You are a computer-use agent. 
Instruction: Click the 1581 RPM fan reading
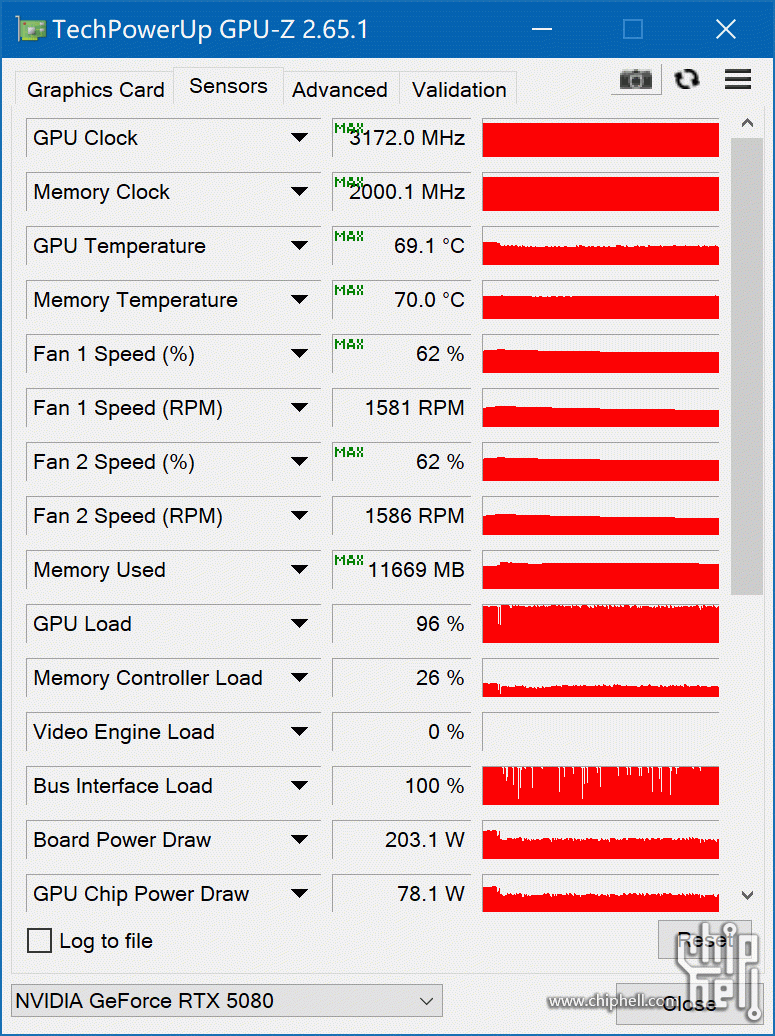click(415, 408)
